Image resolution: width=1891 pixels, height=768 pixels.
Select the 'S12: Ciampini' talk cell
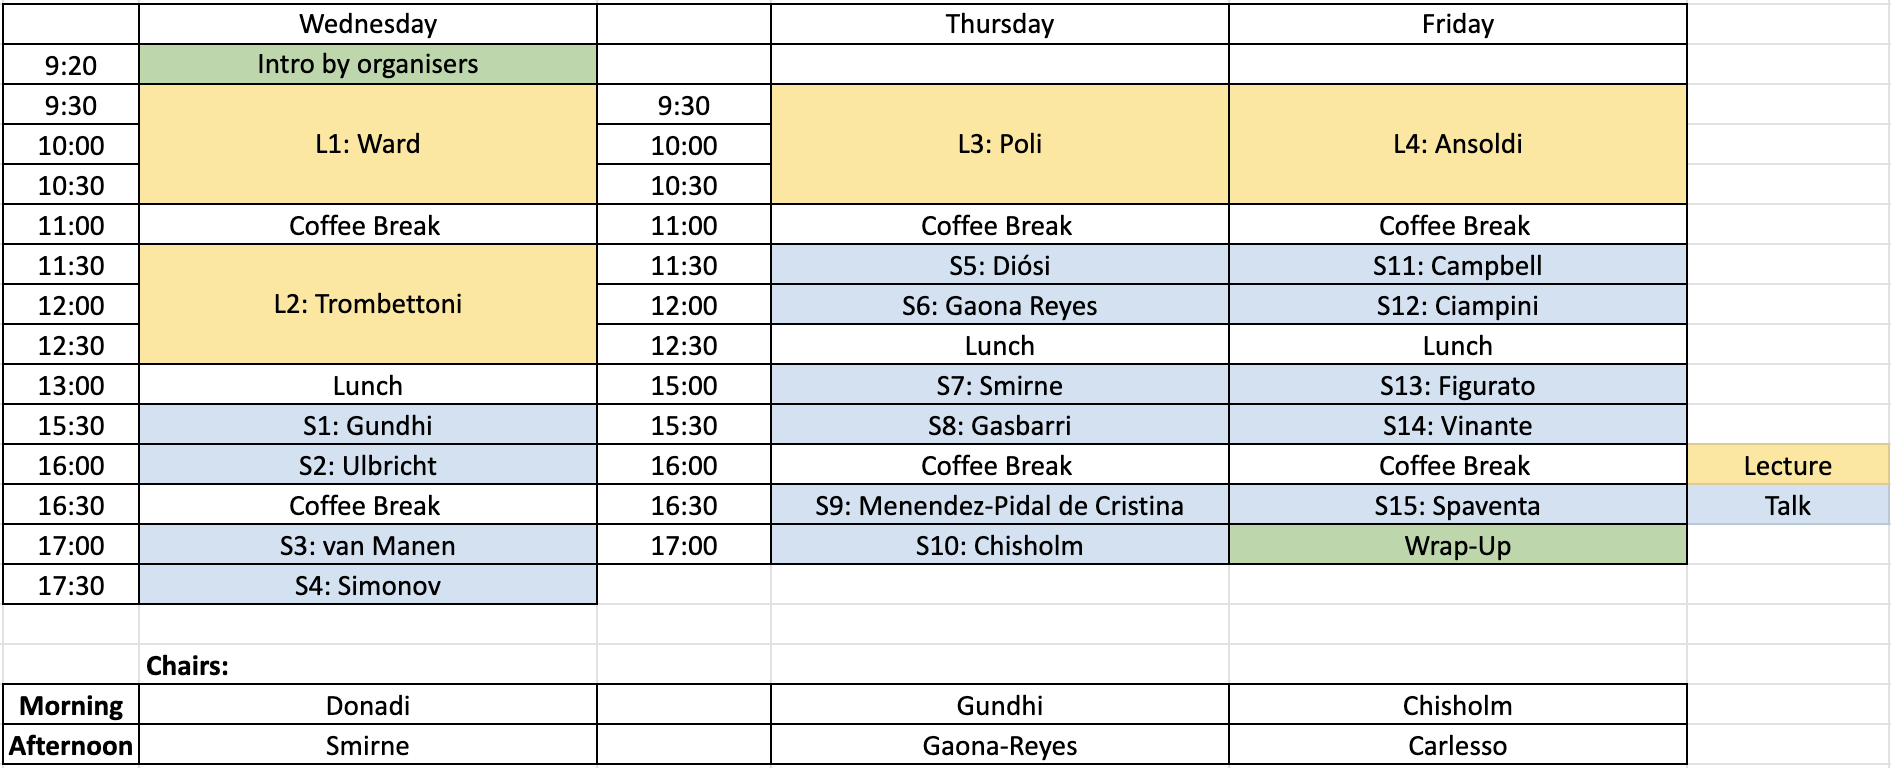point(1458,305)
